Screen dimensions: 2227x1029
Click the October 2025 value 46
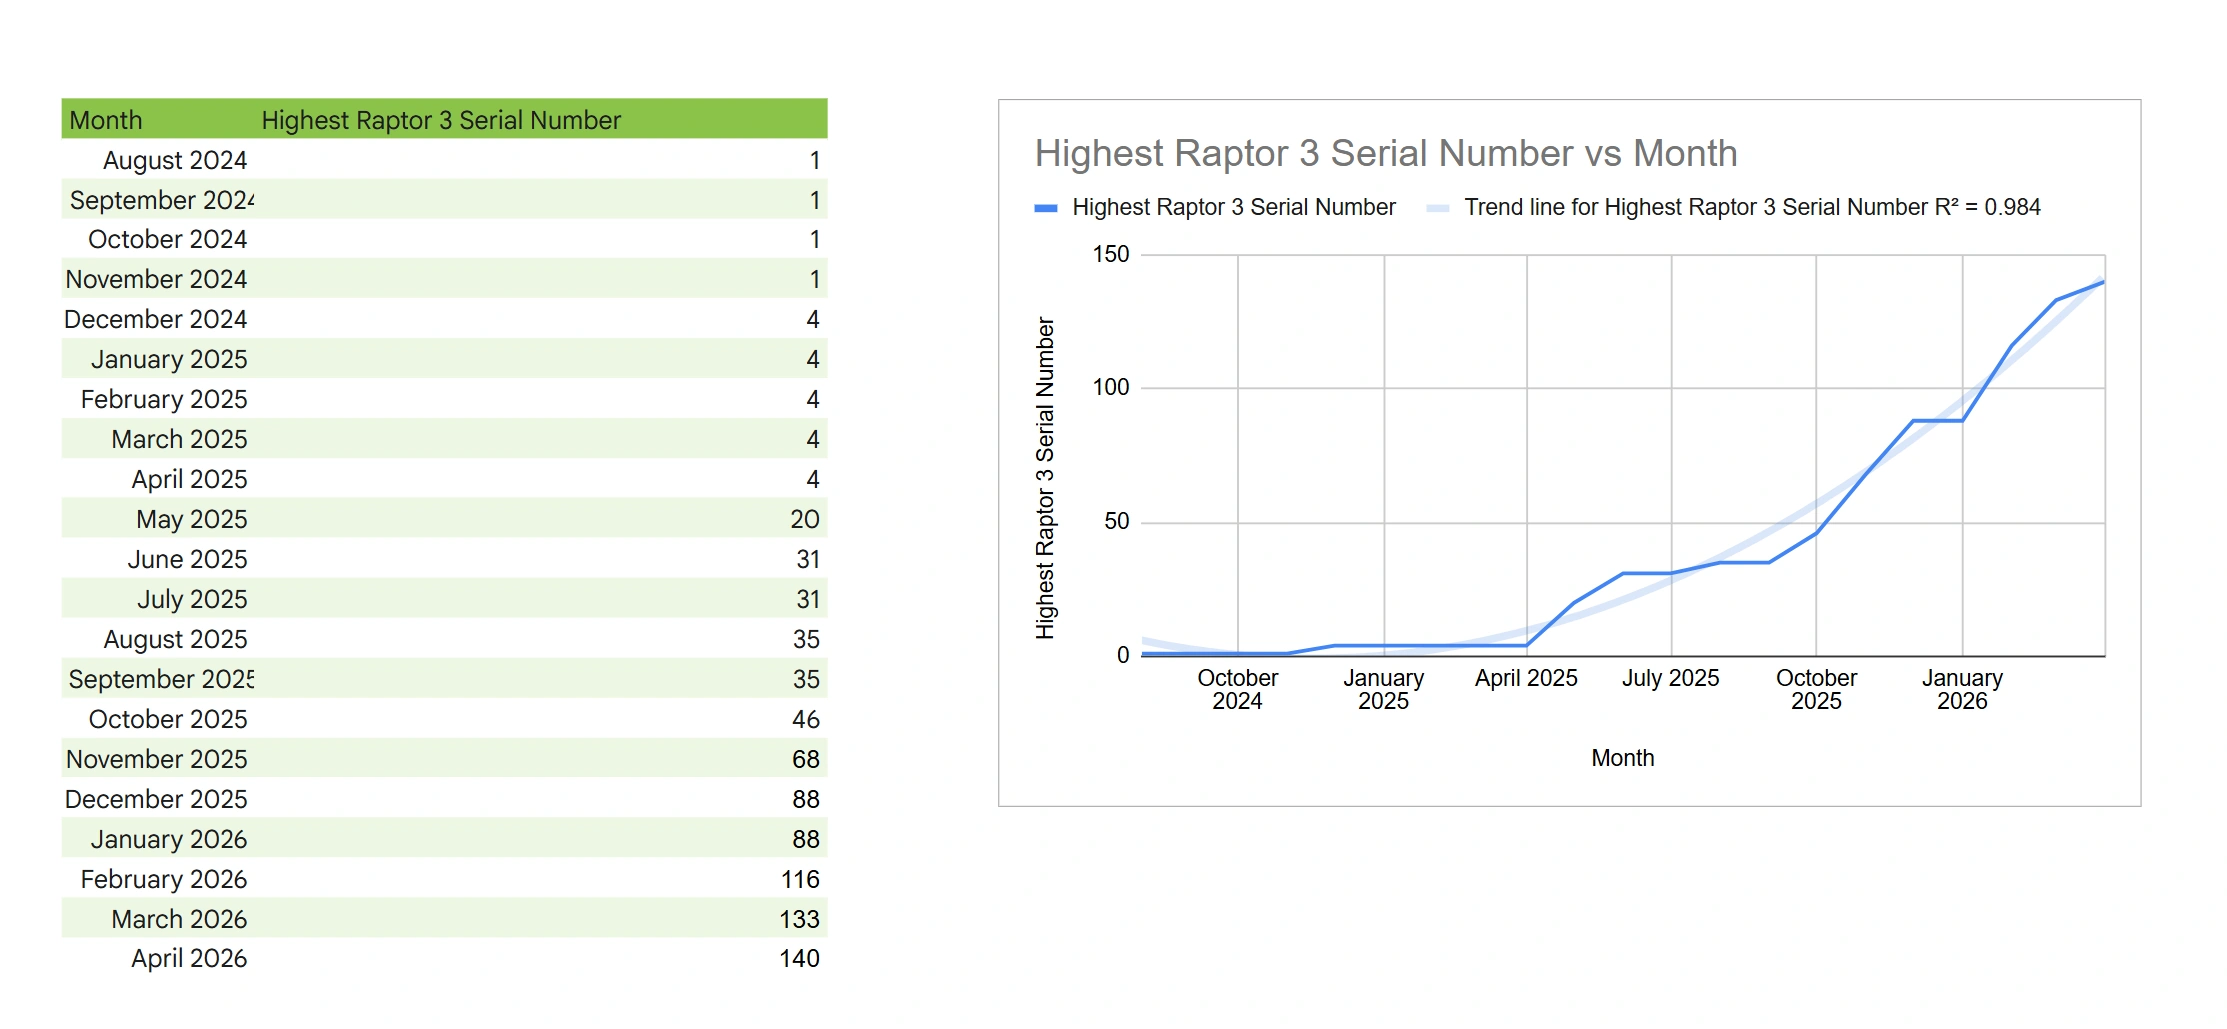[805, 719]
